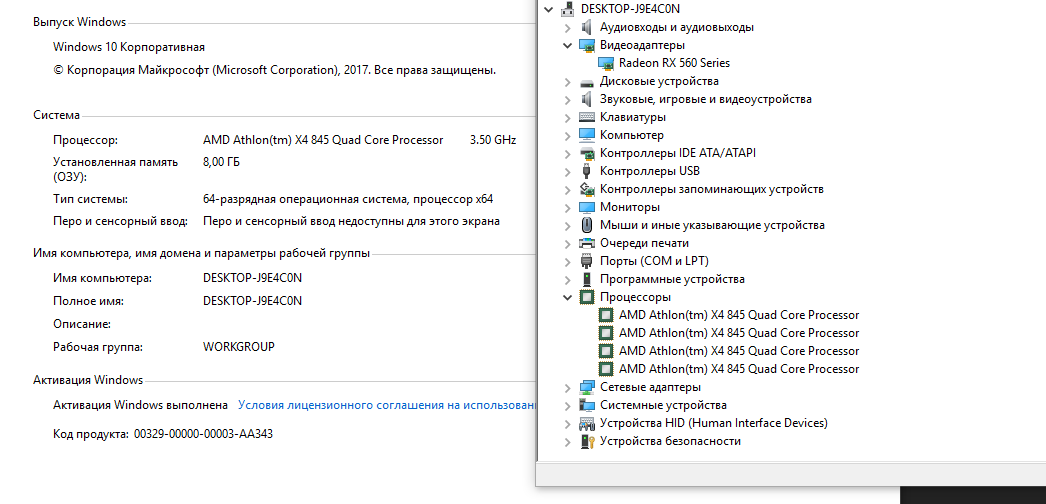Viewport: 1046px width, 504px height.
Task: Click the Клавиатуры keyboard icon
Action: (x=587, y=117)
